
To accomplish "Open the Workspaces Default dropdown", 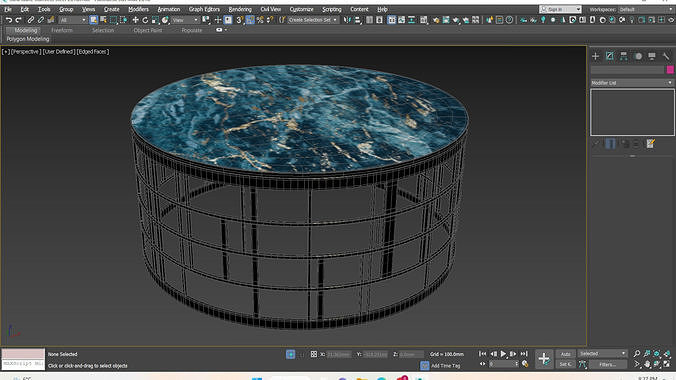I will [x=646, y=9].
